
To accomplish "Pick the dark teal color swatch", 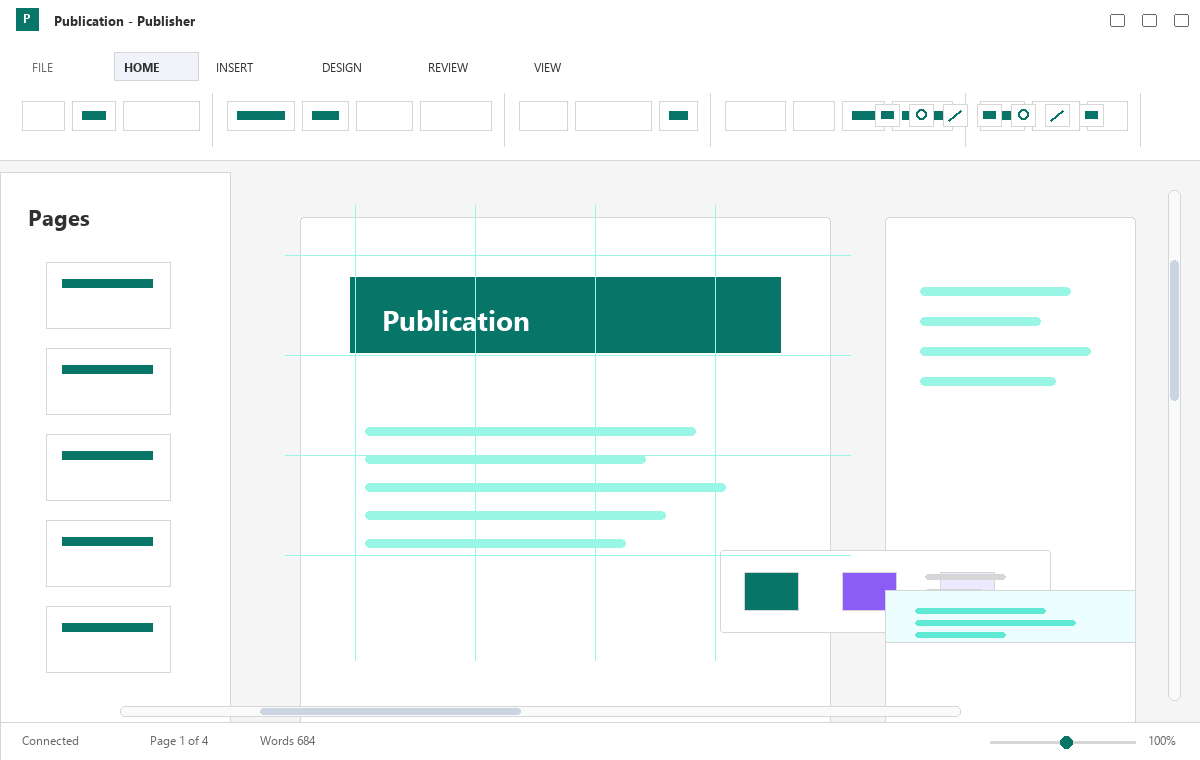I will point(771,591).
